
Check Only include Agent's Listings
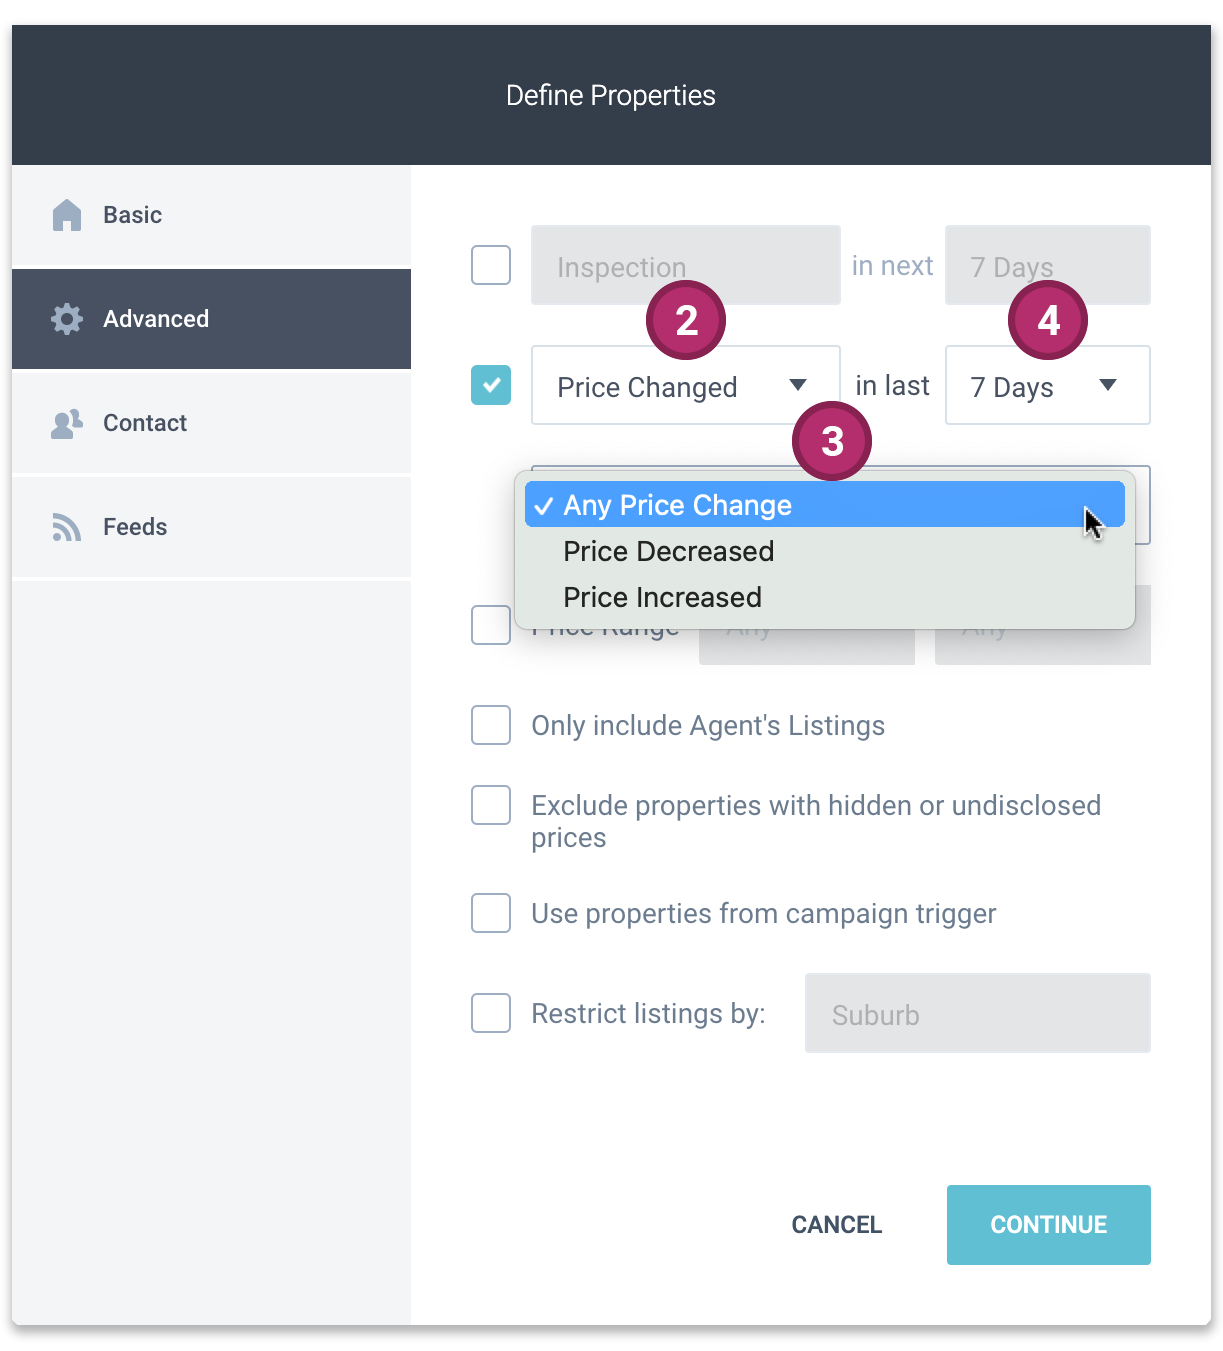tap(491, 725)
